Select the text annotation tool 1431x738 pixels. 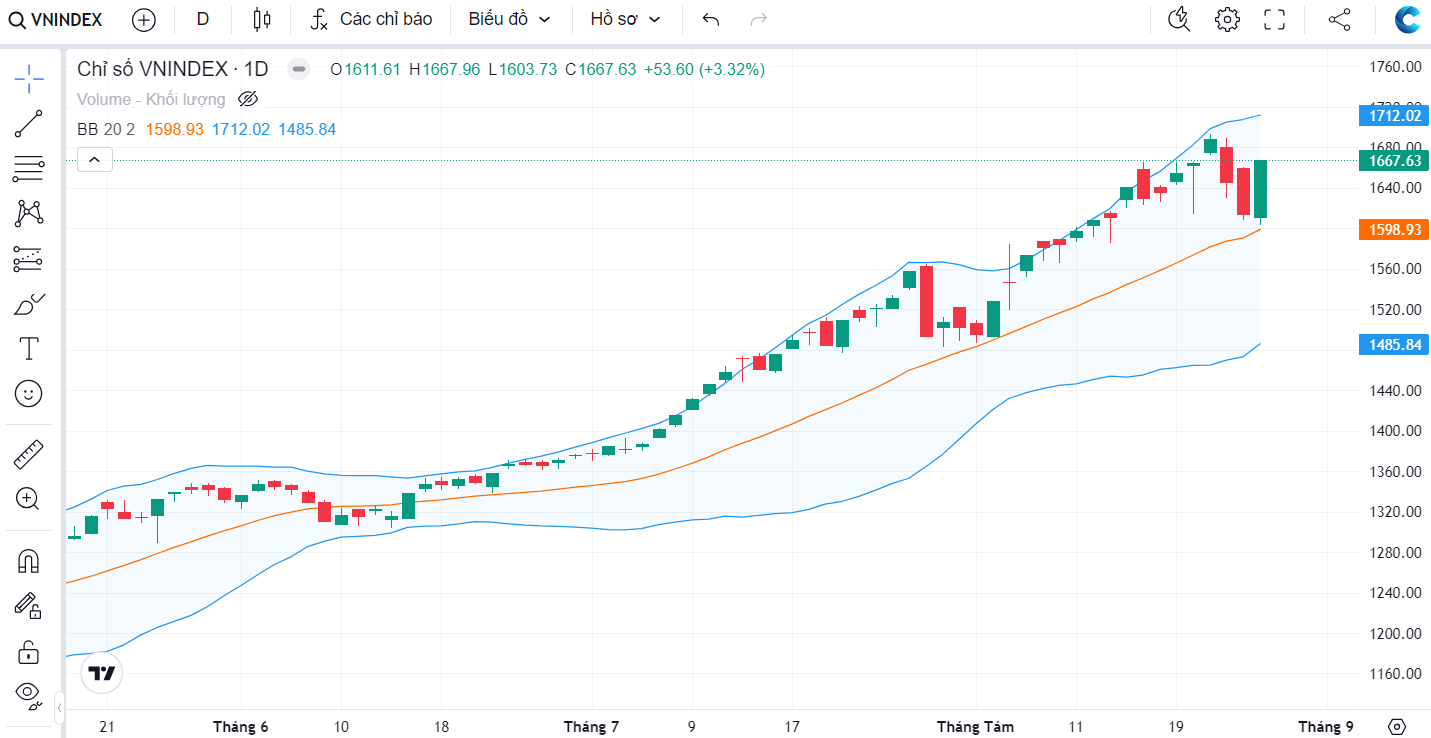(x=29, y=348)
